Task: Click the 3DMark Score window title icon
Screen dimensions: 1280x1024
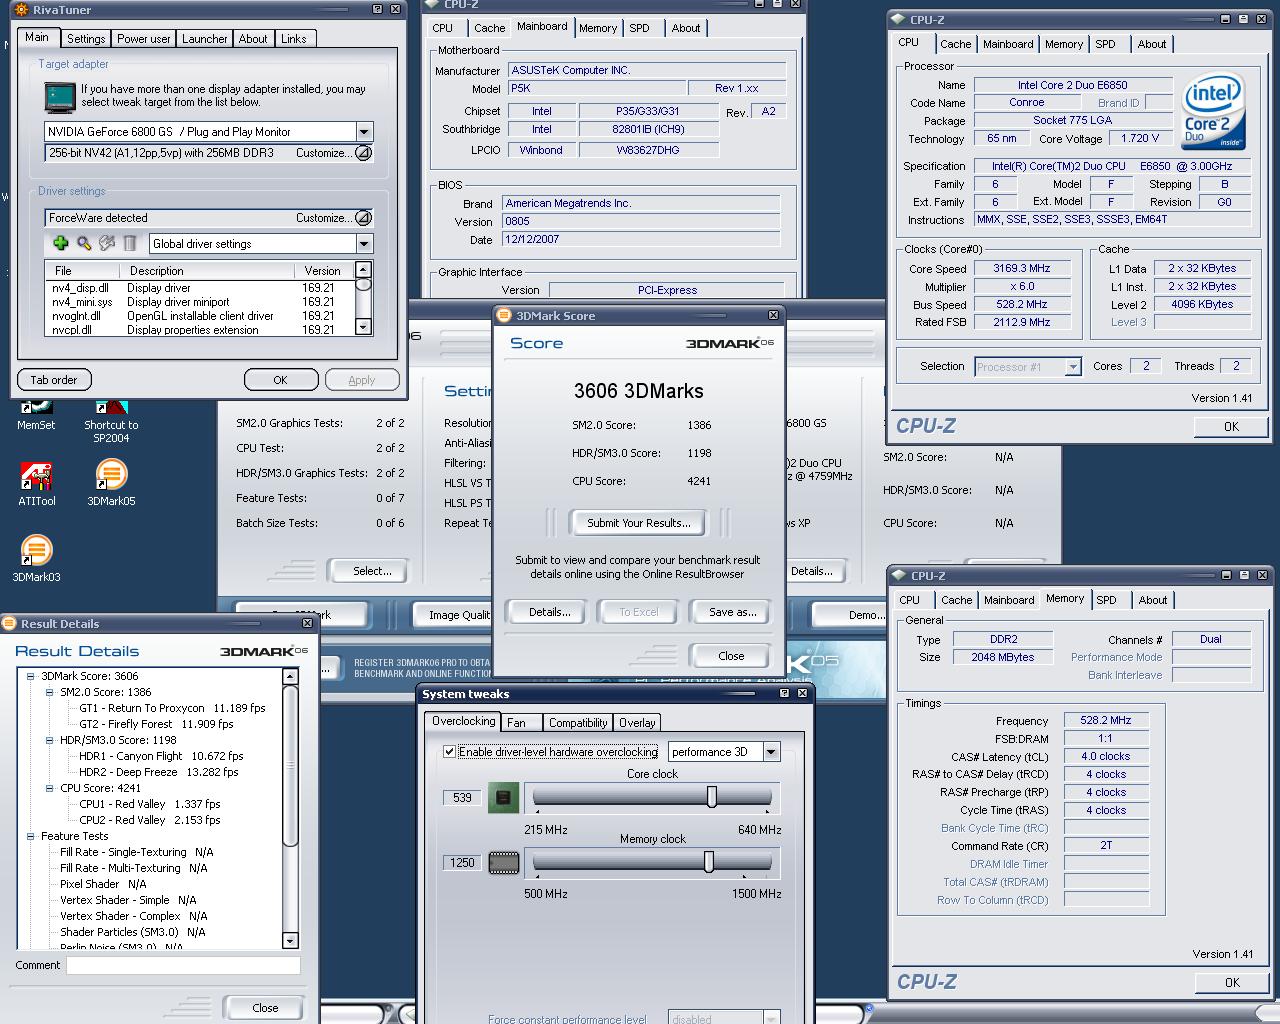Action: 505,315
